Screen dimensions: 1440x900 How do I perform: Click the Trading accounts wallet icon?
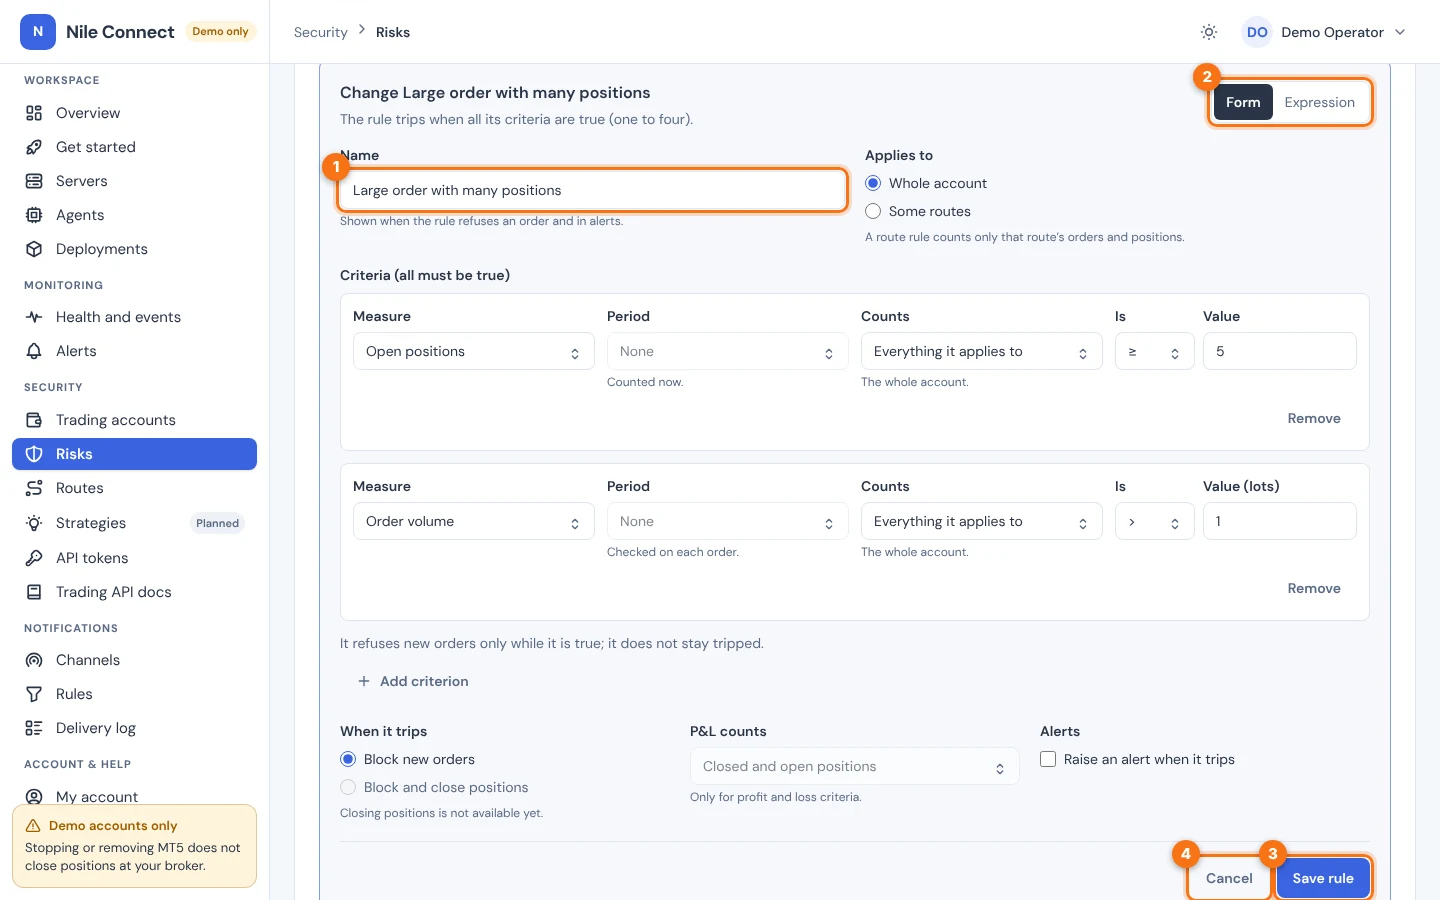point(34,420)
